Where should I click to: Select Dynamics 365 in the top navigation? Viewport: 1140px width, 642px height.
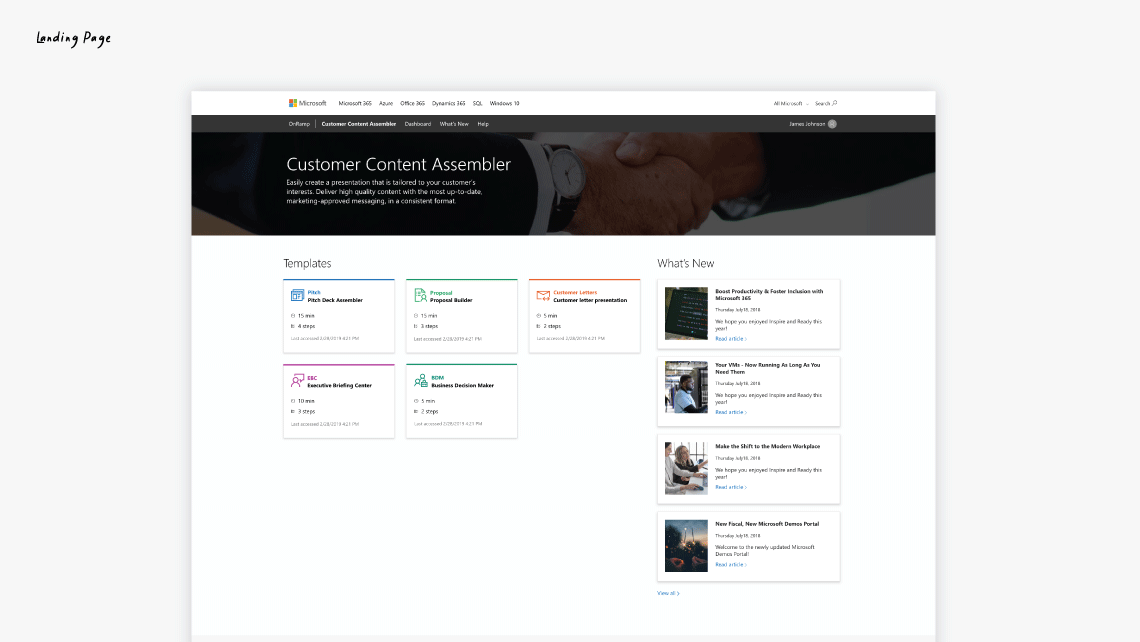click(x=449, y=103)
